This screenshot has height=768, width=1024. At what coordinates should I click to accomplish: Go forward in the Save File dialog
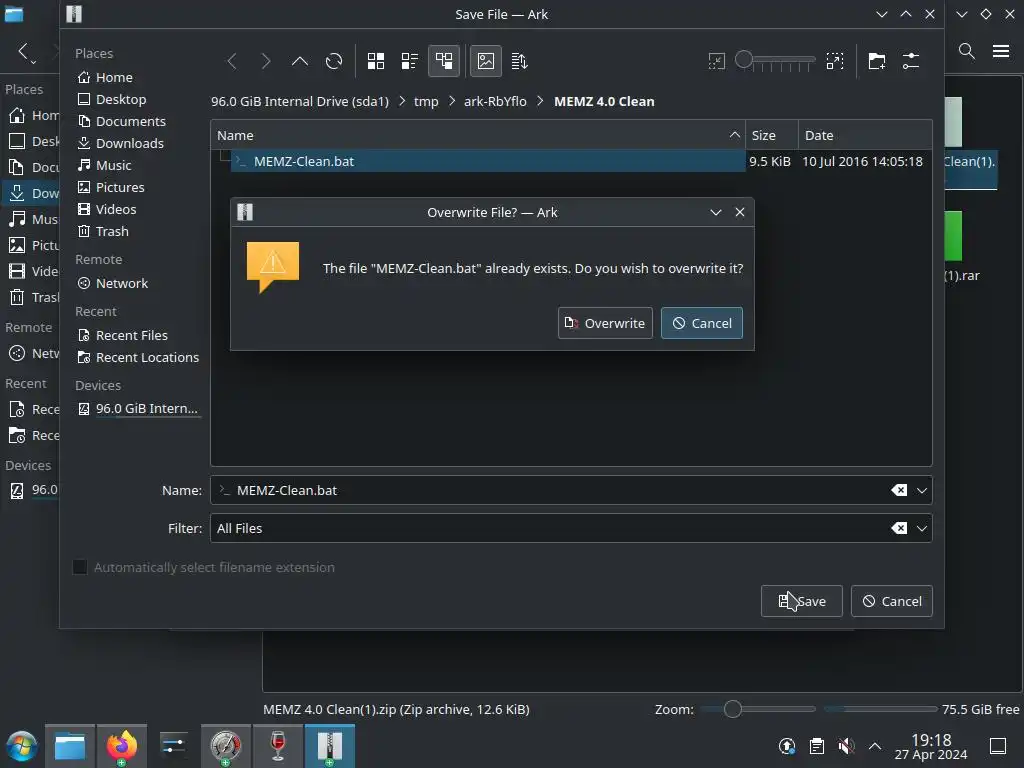click(266, 61)
